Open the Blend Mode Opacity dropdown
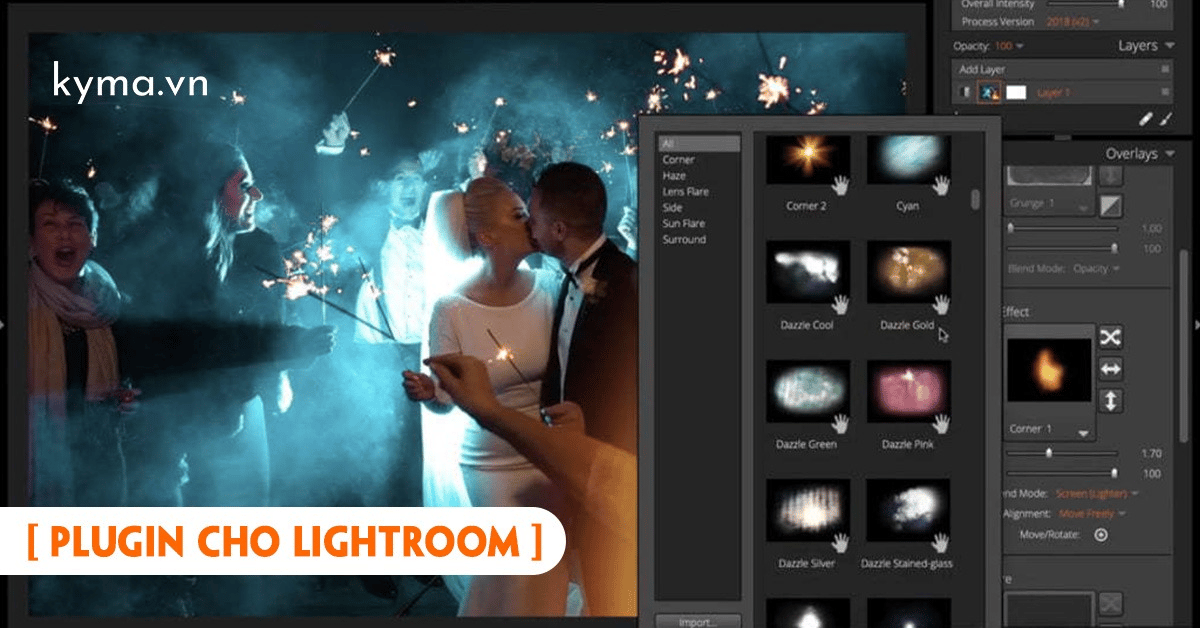The image size is (1200, 628). tap(1097, 268)
